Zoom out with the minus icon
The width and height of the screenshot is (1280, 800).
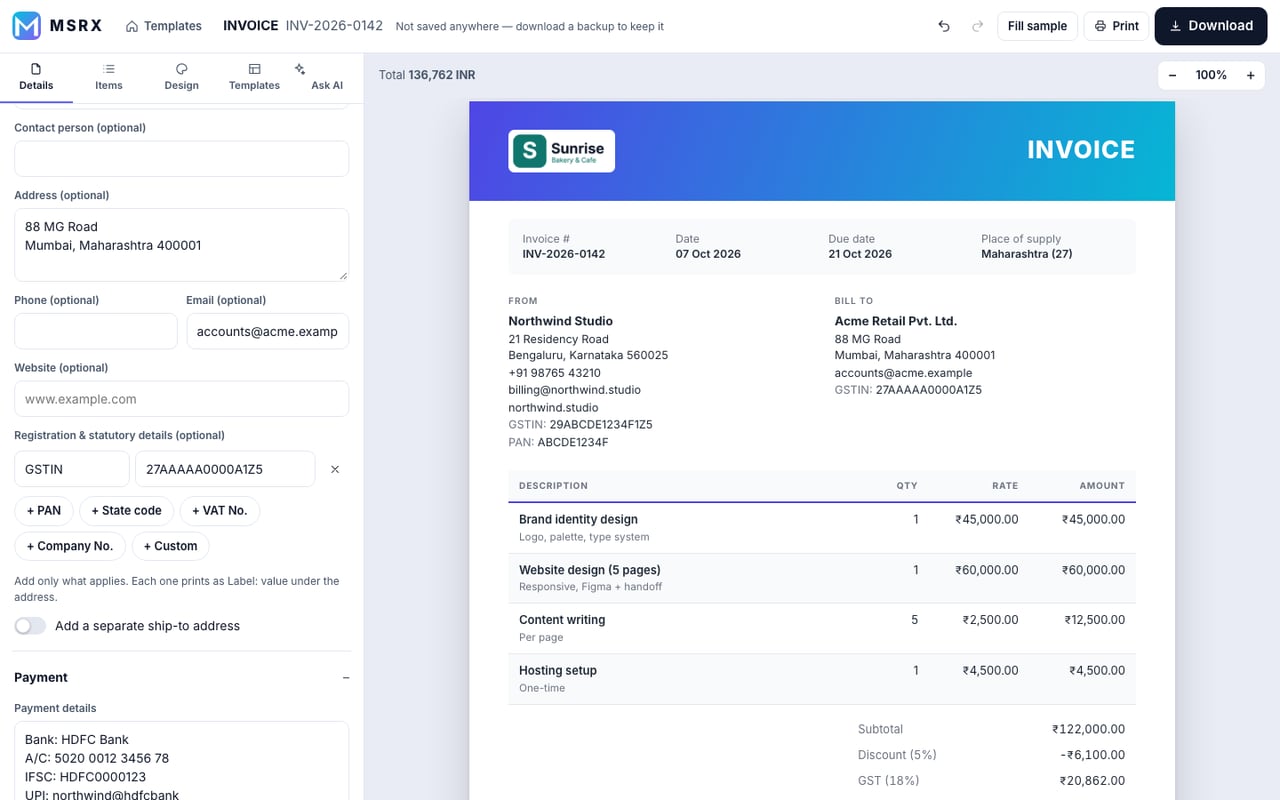[1172, 75]
